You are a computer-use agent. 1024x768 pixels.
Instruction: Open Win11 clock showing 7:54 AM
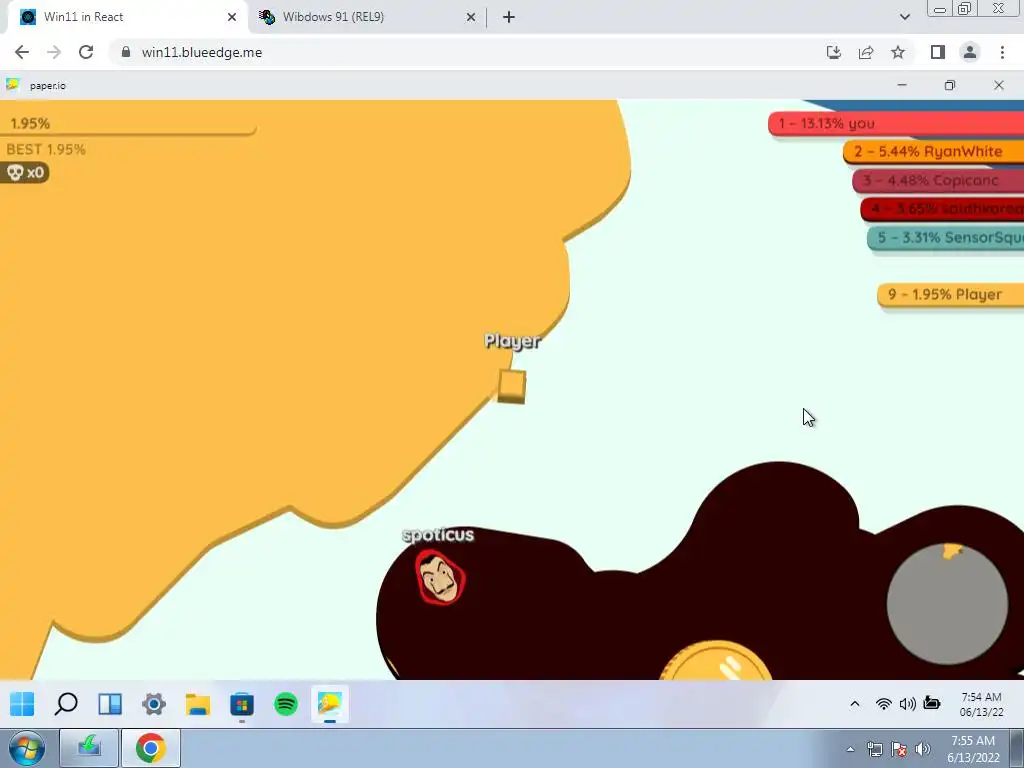(982, 705)
